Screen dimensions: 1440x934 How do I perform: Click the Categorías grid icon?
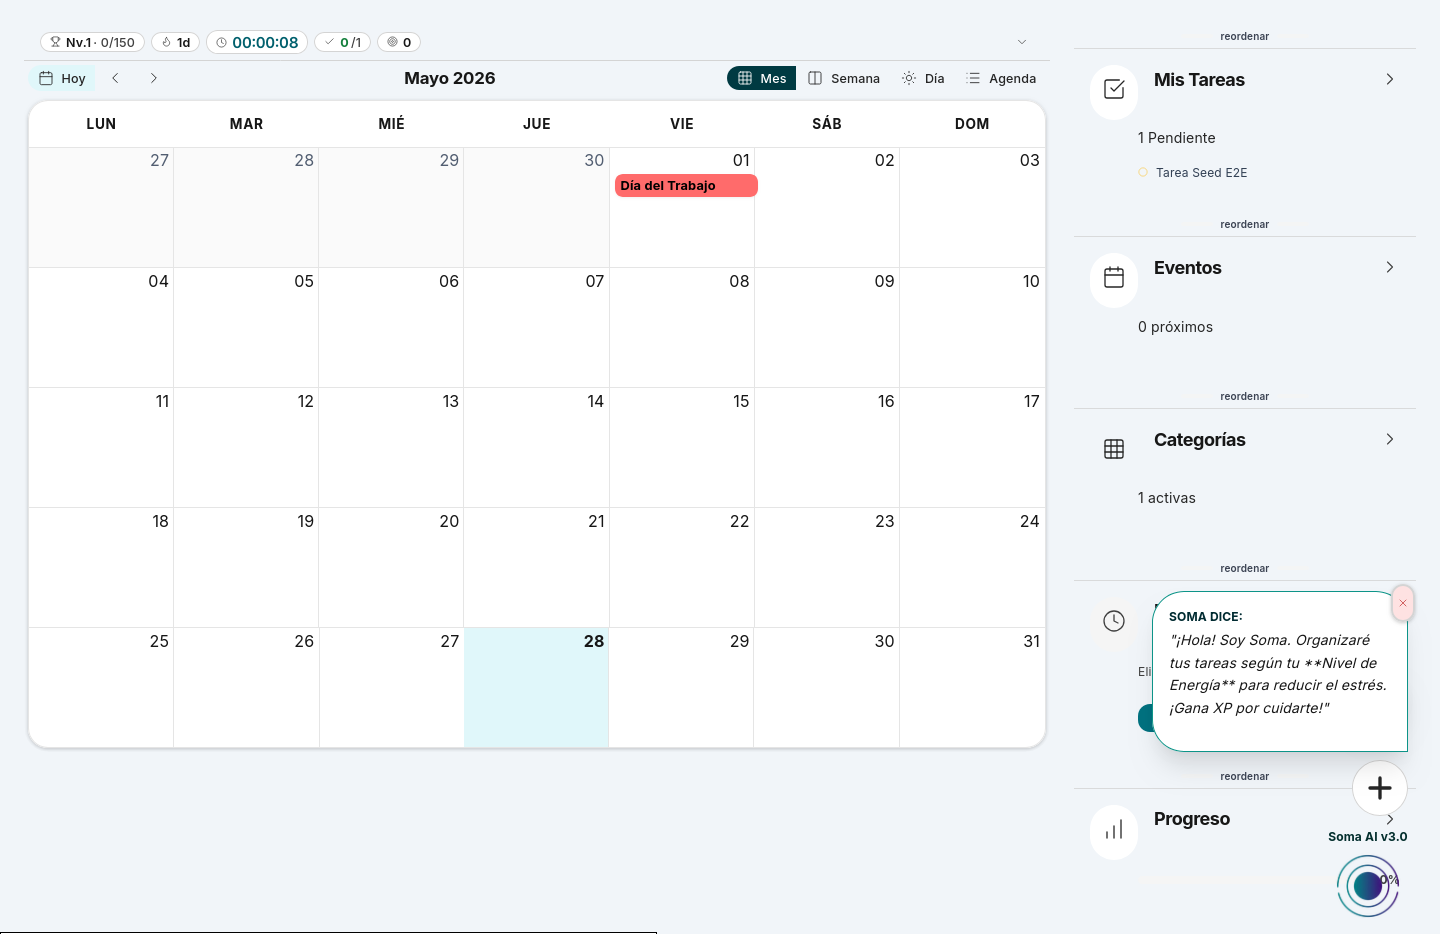[x=1114, y=449]
